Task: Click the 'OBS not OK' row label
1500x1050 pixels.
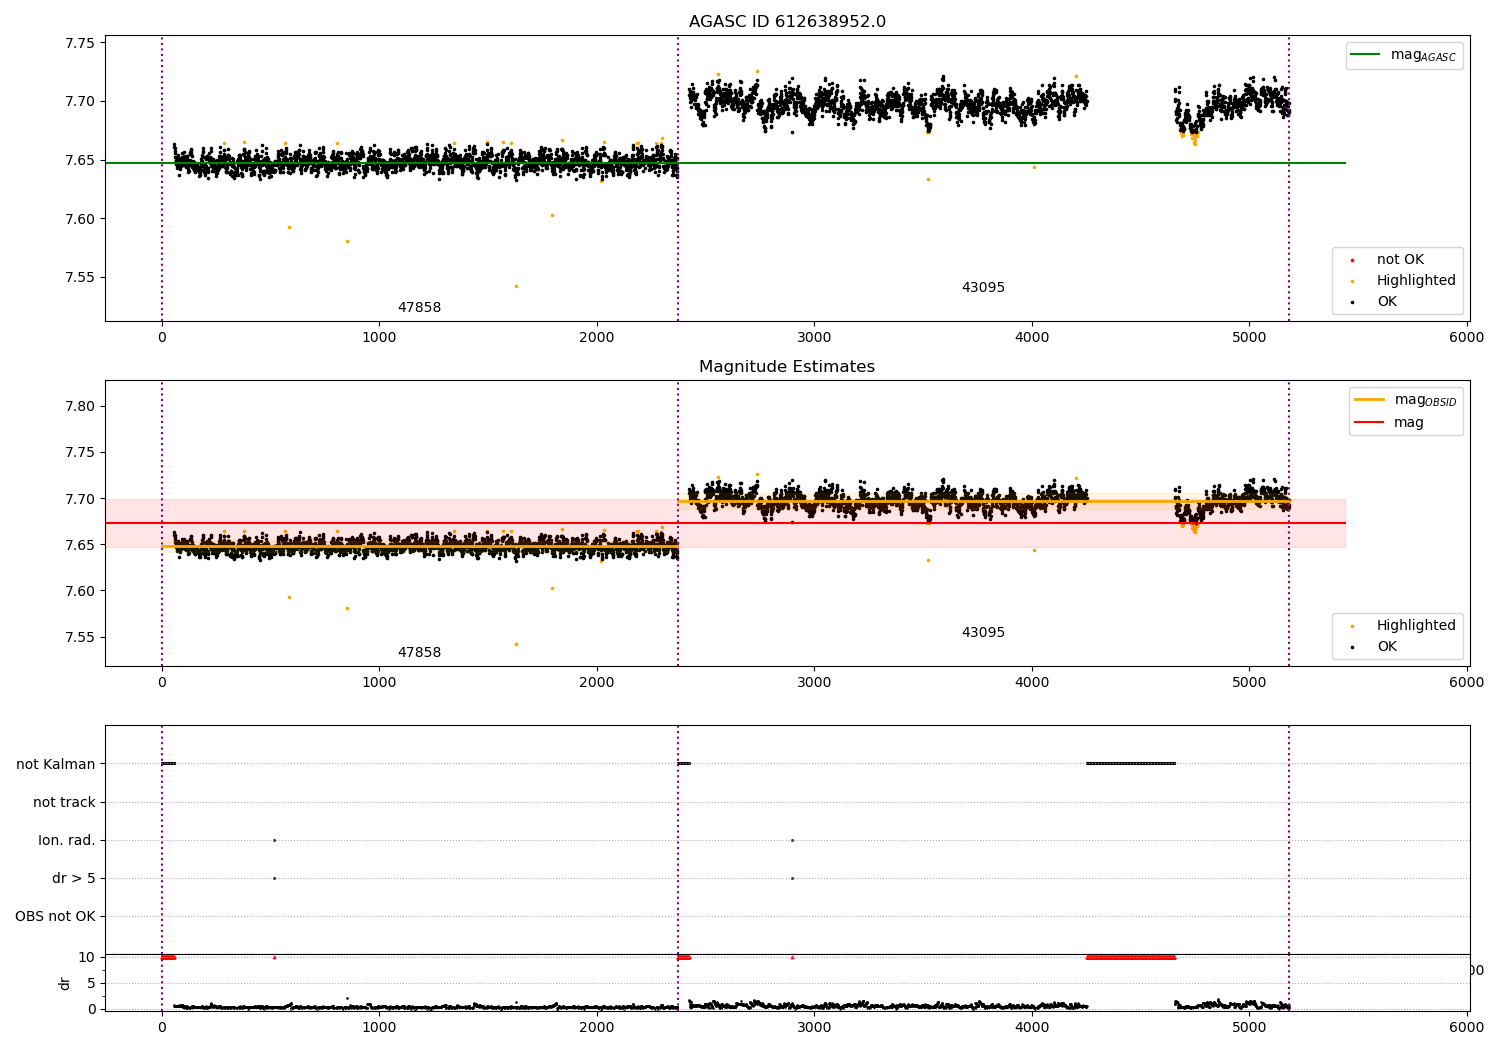Action: pyautogui.click(x=55, y=916)
